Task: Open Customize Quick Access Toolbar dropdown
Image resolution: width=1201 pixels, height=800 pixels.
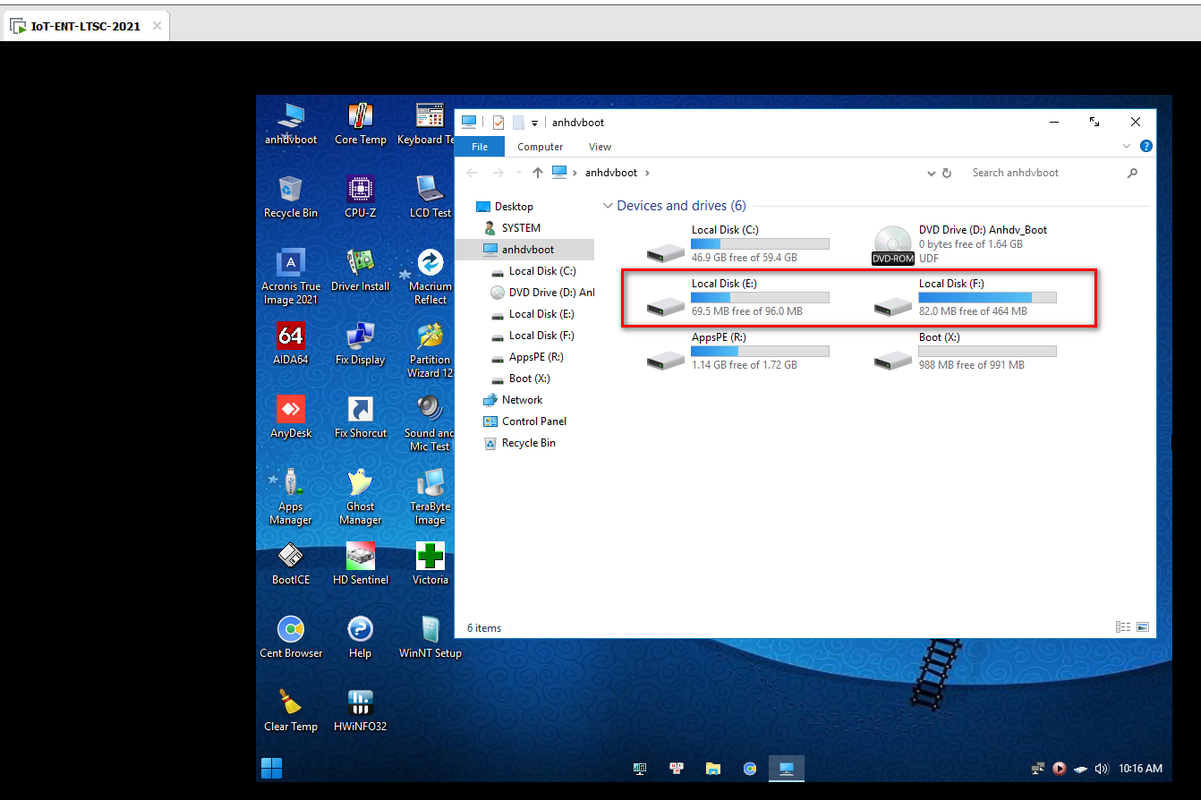Action: click(535, 123)
